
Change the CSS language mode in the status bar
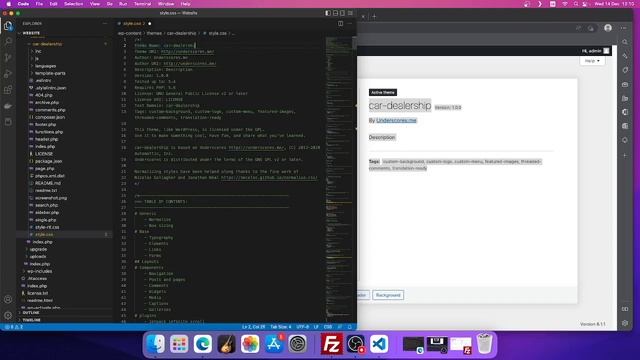328,327
